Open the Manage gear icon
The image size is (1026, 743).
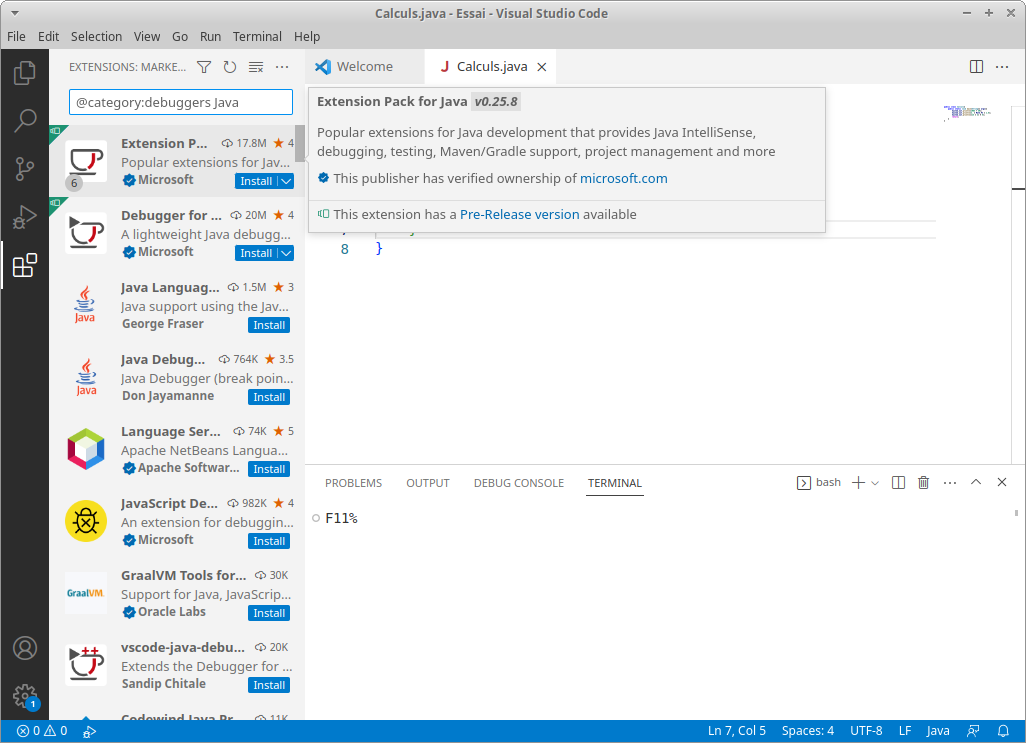25,697
